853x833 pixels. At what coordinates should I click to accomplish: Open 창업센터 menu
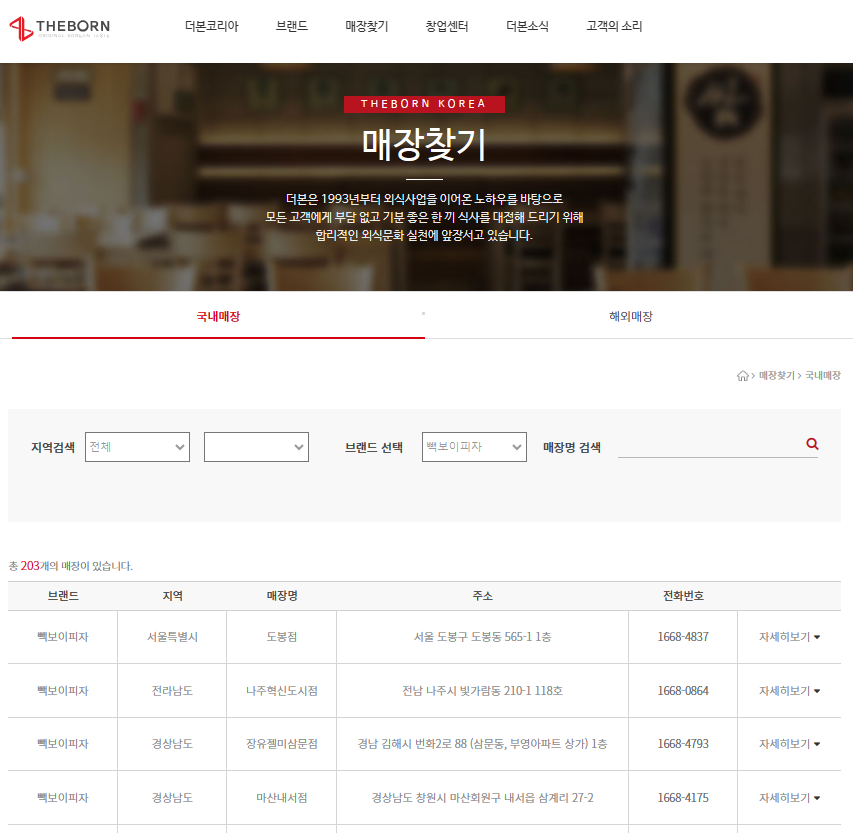(x=447, y=26)
